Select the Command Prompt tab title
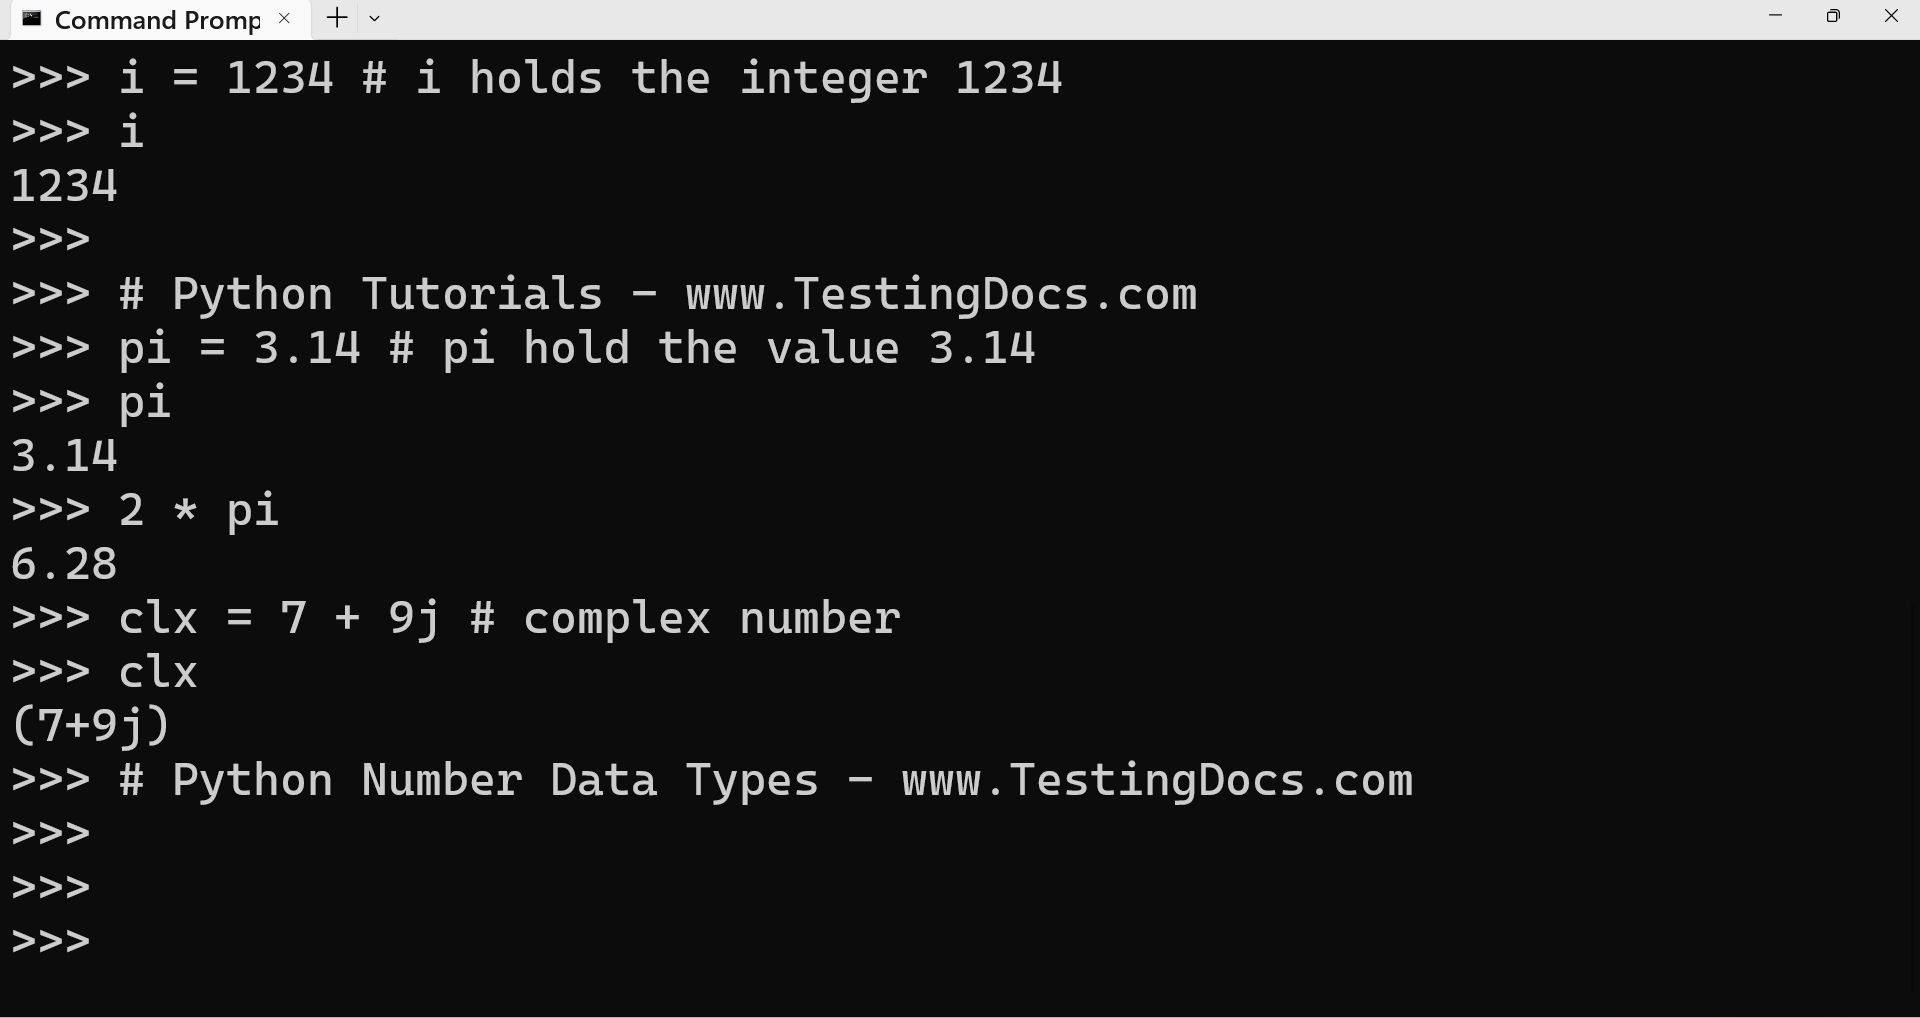 pyautogui.click(x=150, y=19)
